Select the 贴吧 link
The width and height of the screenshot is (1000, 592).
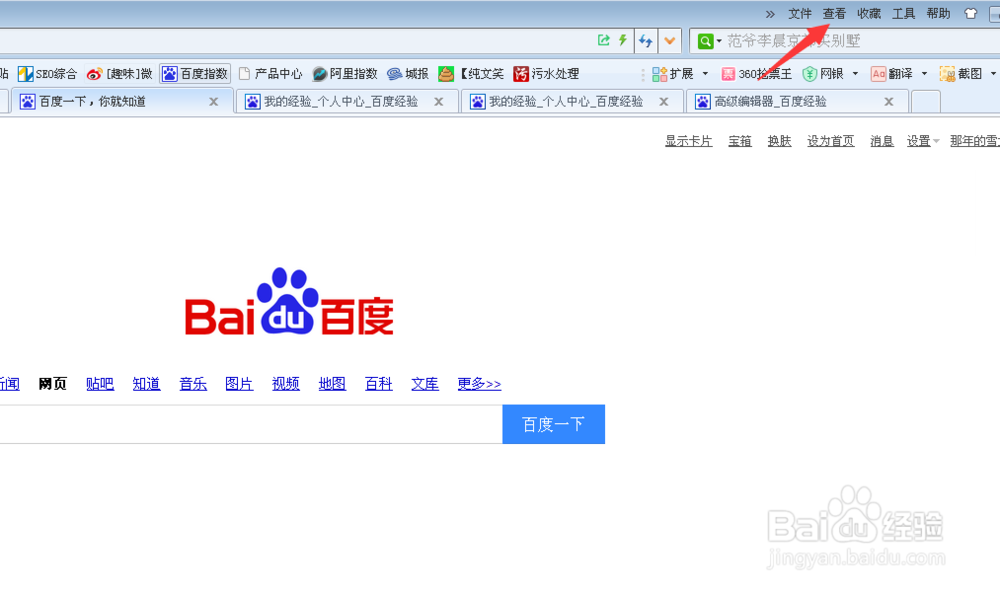(x=99, y=384)
